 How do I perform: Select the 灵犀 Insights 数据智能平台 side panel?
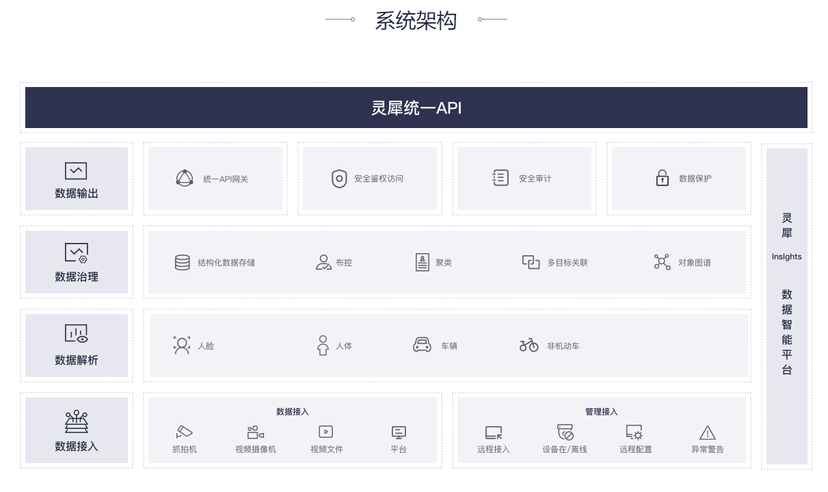pos(786,306)
